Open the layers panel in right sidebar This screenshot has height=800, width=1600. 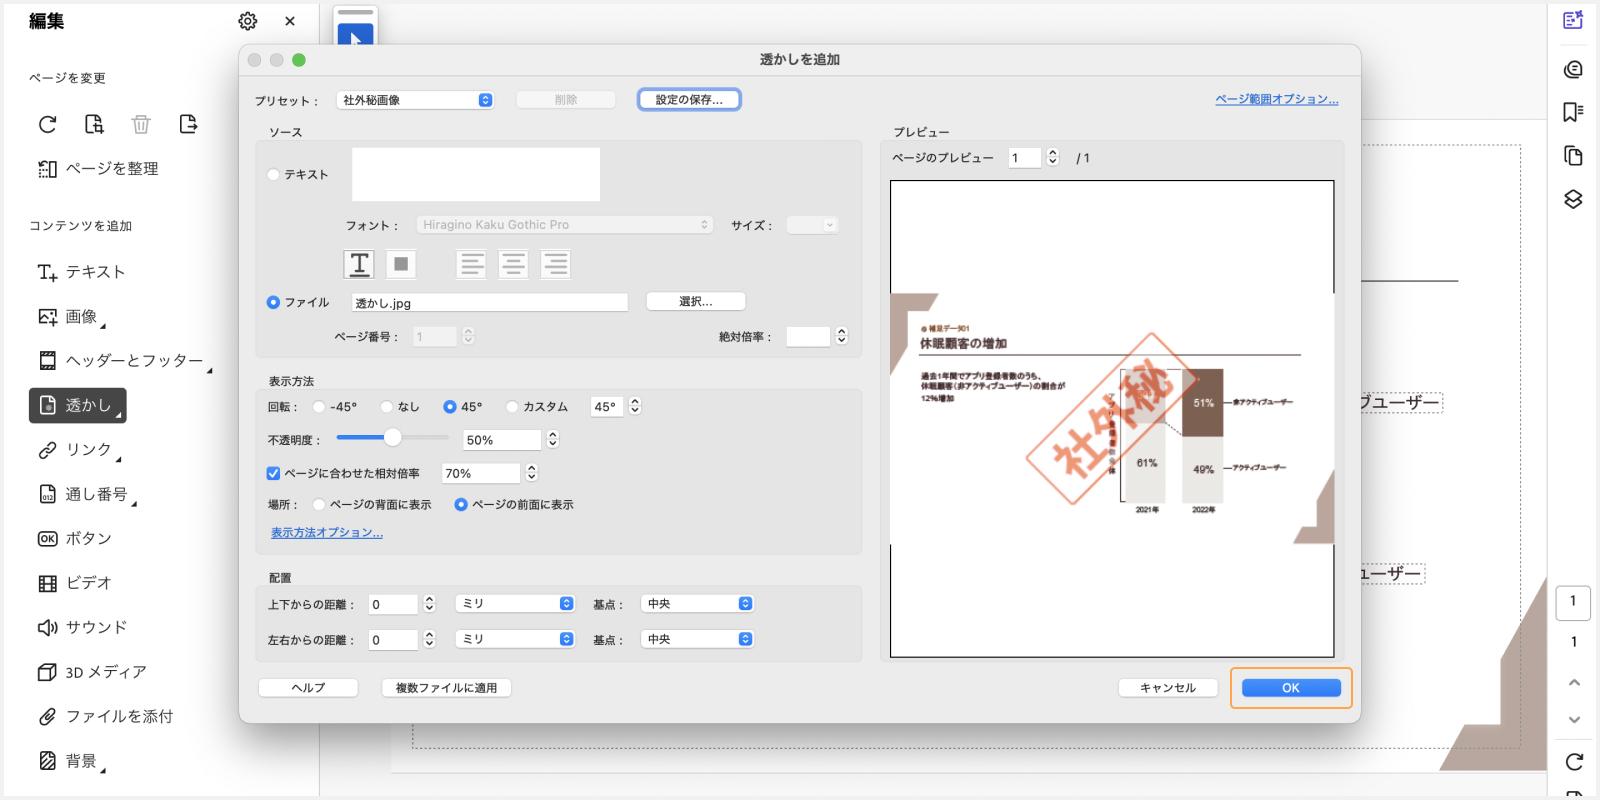point(1573,199)
